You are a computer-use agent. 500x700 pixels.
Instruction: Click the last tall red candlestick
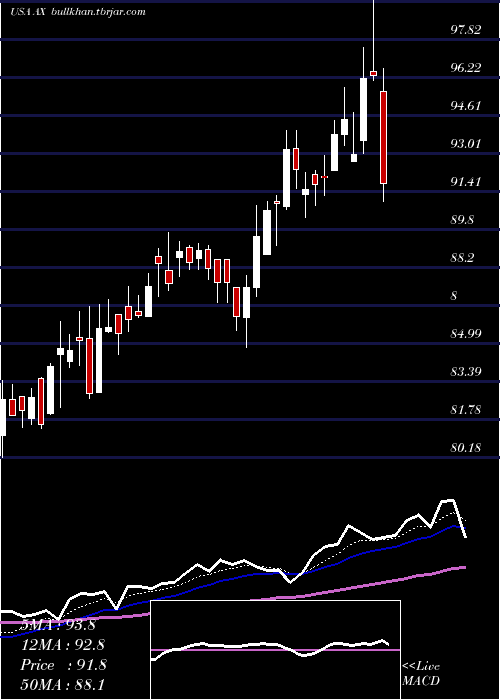pyautogui.click(x=383, y=137)
